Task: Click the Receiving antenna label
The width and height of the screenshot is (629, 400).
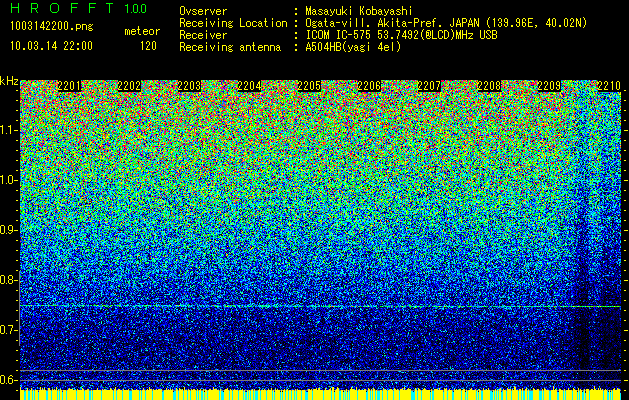Action: [x=230, y=47]
